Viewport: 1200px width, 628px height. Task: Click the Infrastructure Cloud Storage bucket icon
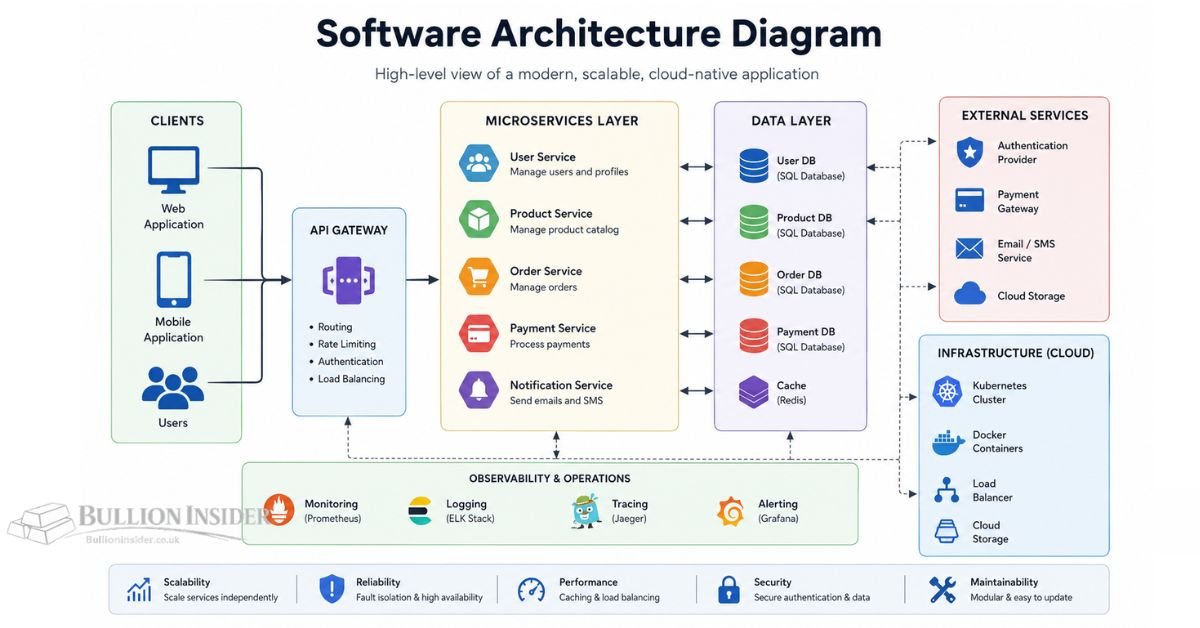tap(947, 532)
